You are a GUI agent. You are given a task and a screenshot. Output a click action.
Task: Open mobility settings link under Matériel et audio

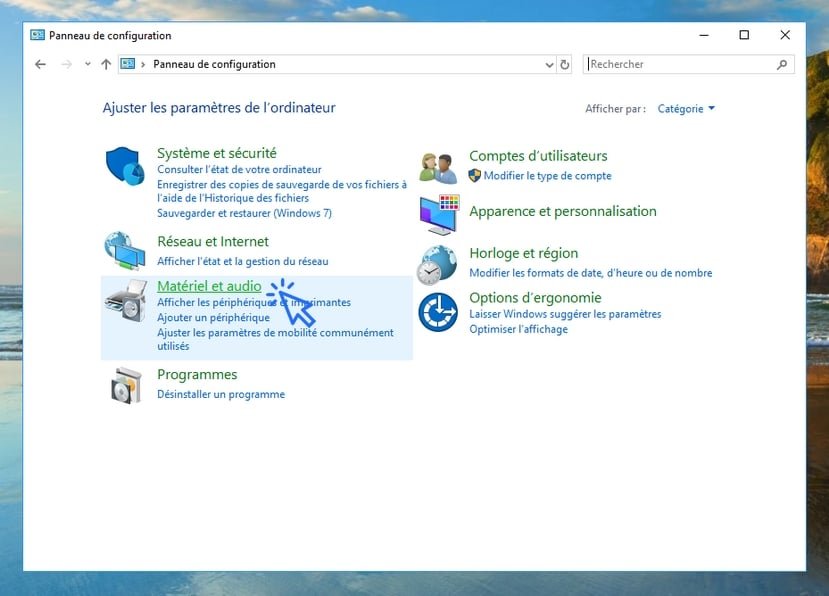pos(275,339)
